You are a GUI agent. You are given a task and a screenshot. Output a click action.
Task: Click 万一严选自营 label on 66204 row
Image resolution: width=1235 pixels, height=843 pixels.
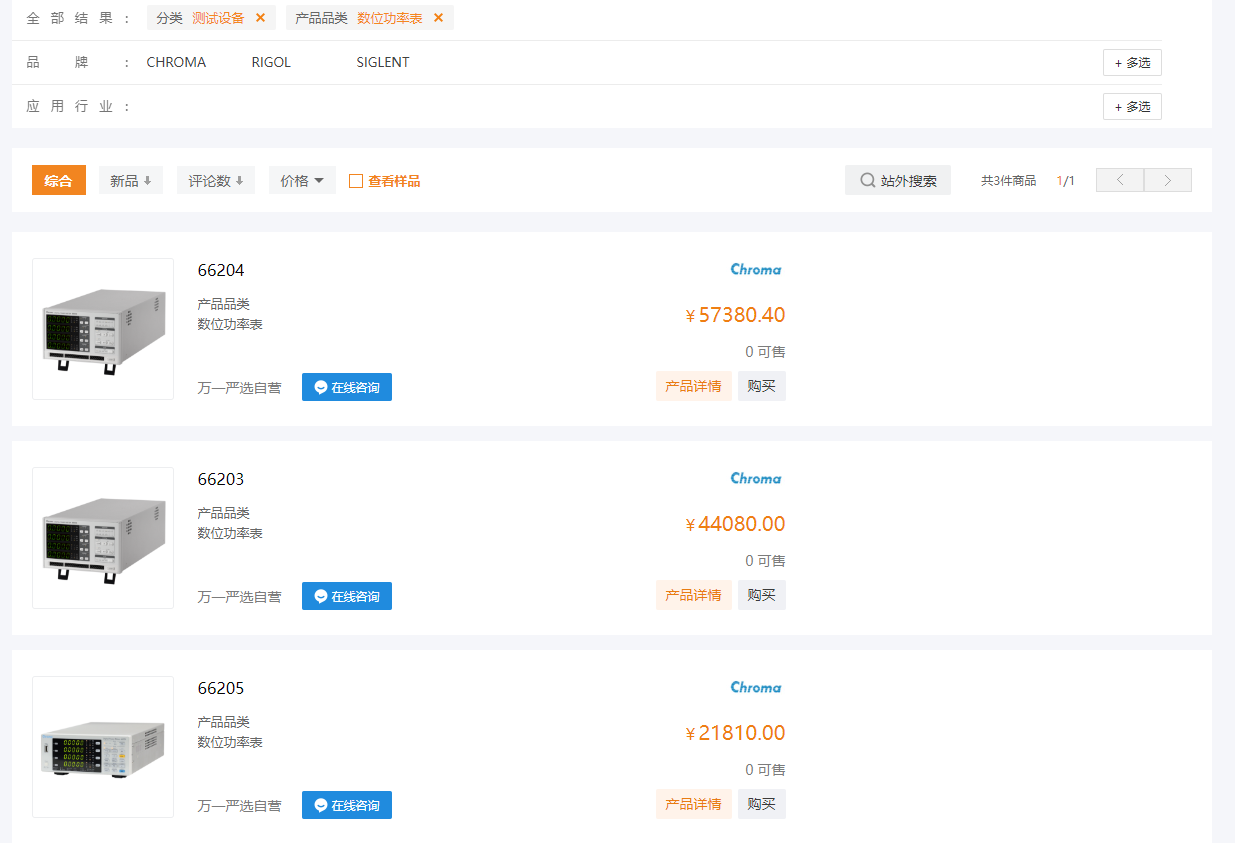click(x=240, y=388)
